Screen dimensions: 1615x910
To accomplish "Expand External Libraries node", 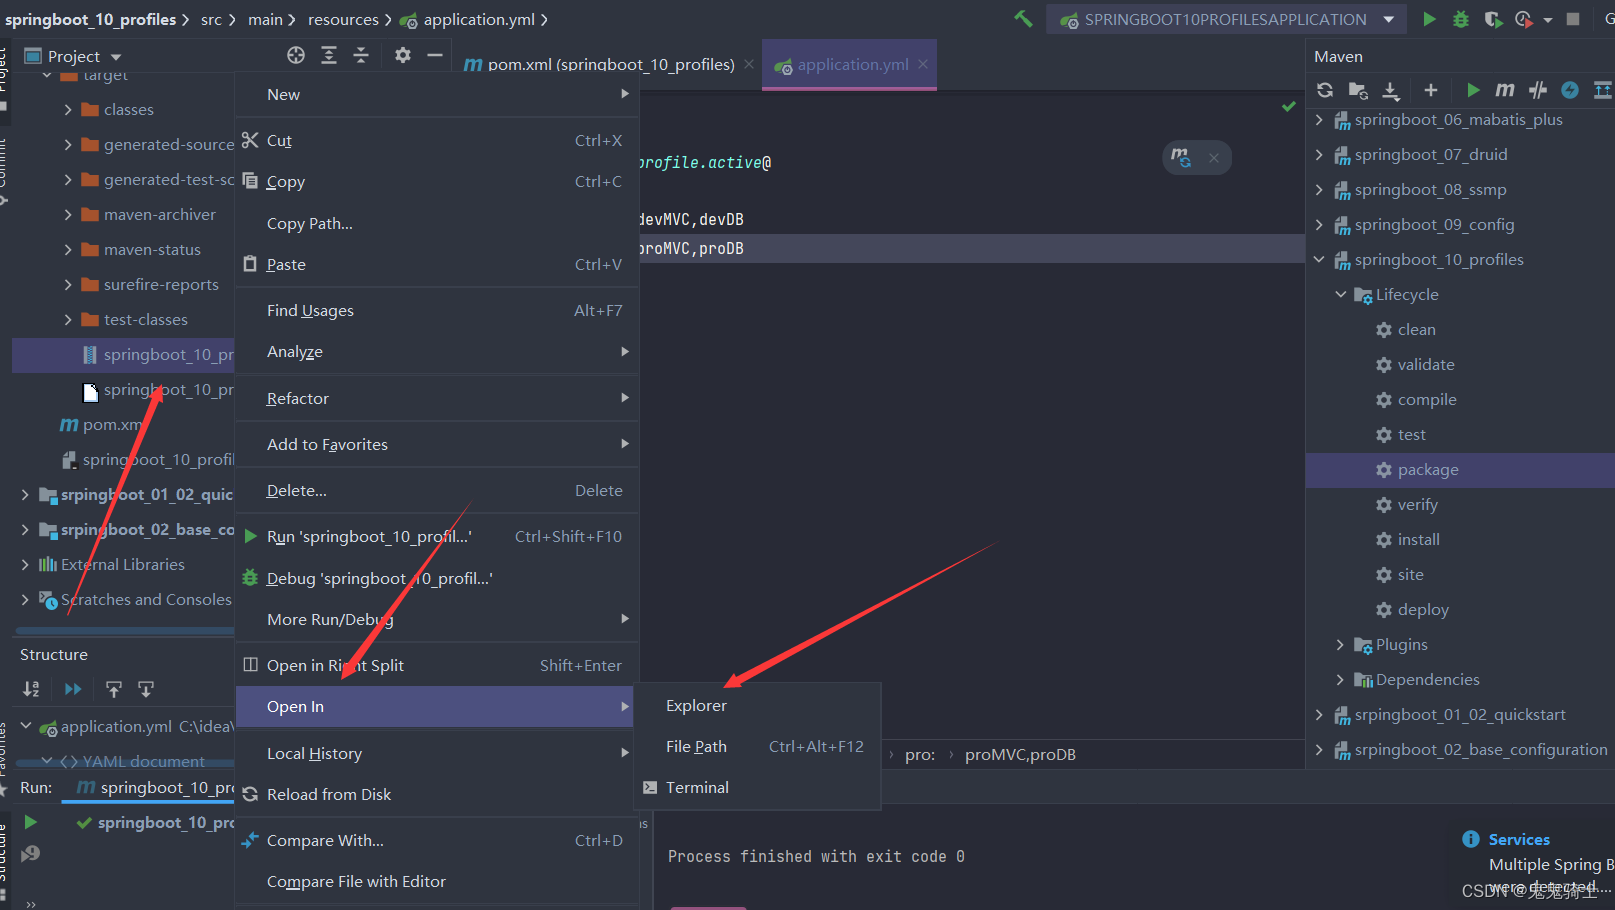I will 25,564.
